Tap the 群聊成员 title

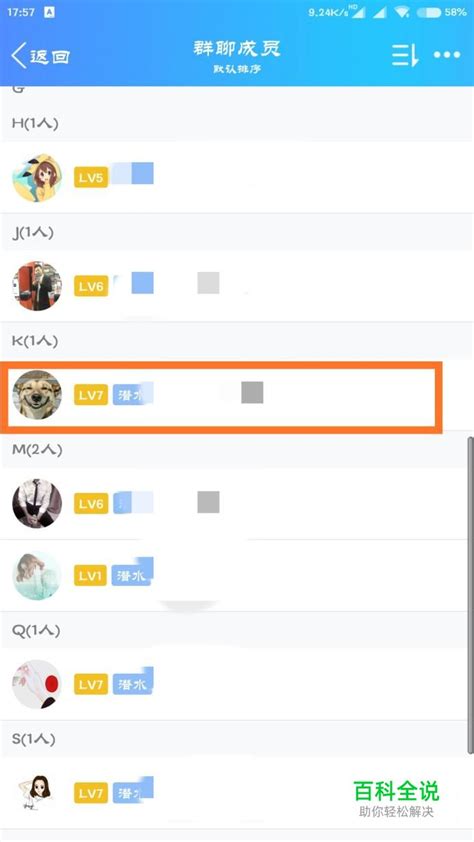click(237, 48)
